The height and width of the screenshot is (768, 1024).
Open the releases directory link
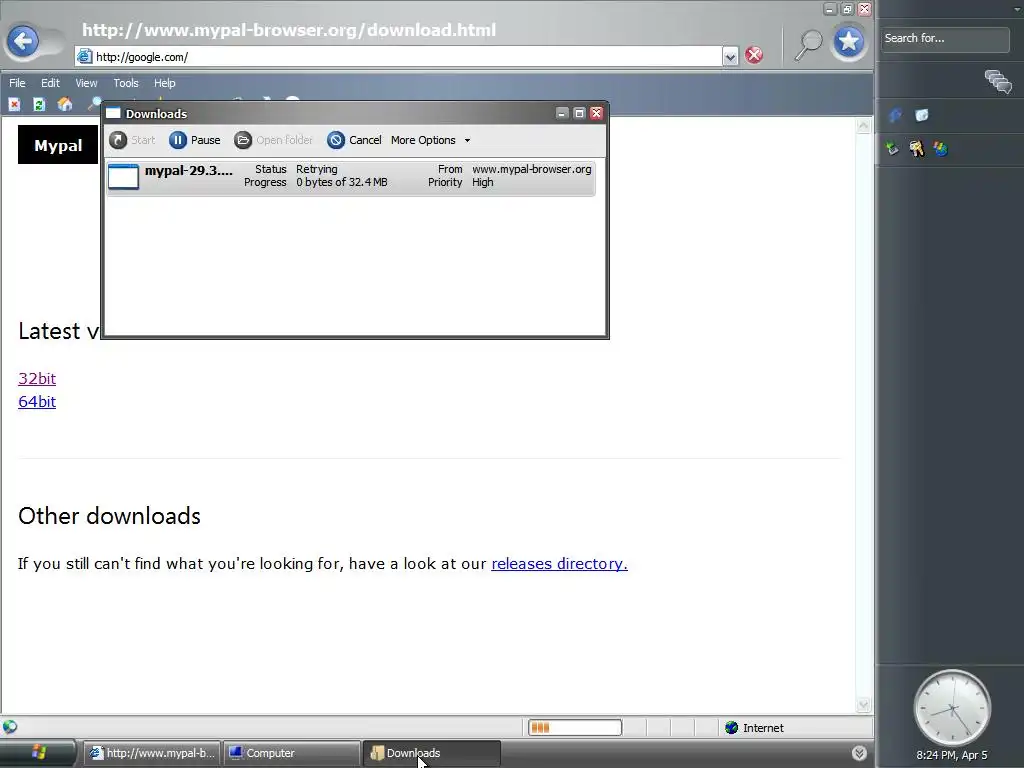559,564
